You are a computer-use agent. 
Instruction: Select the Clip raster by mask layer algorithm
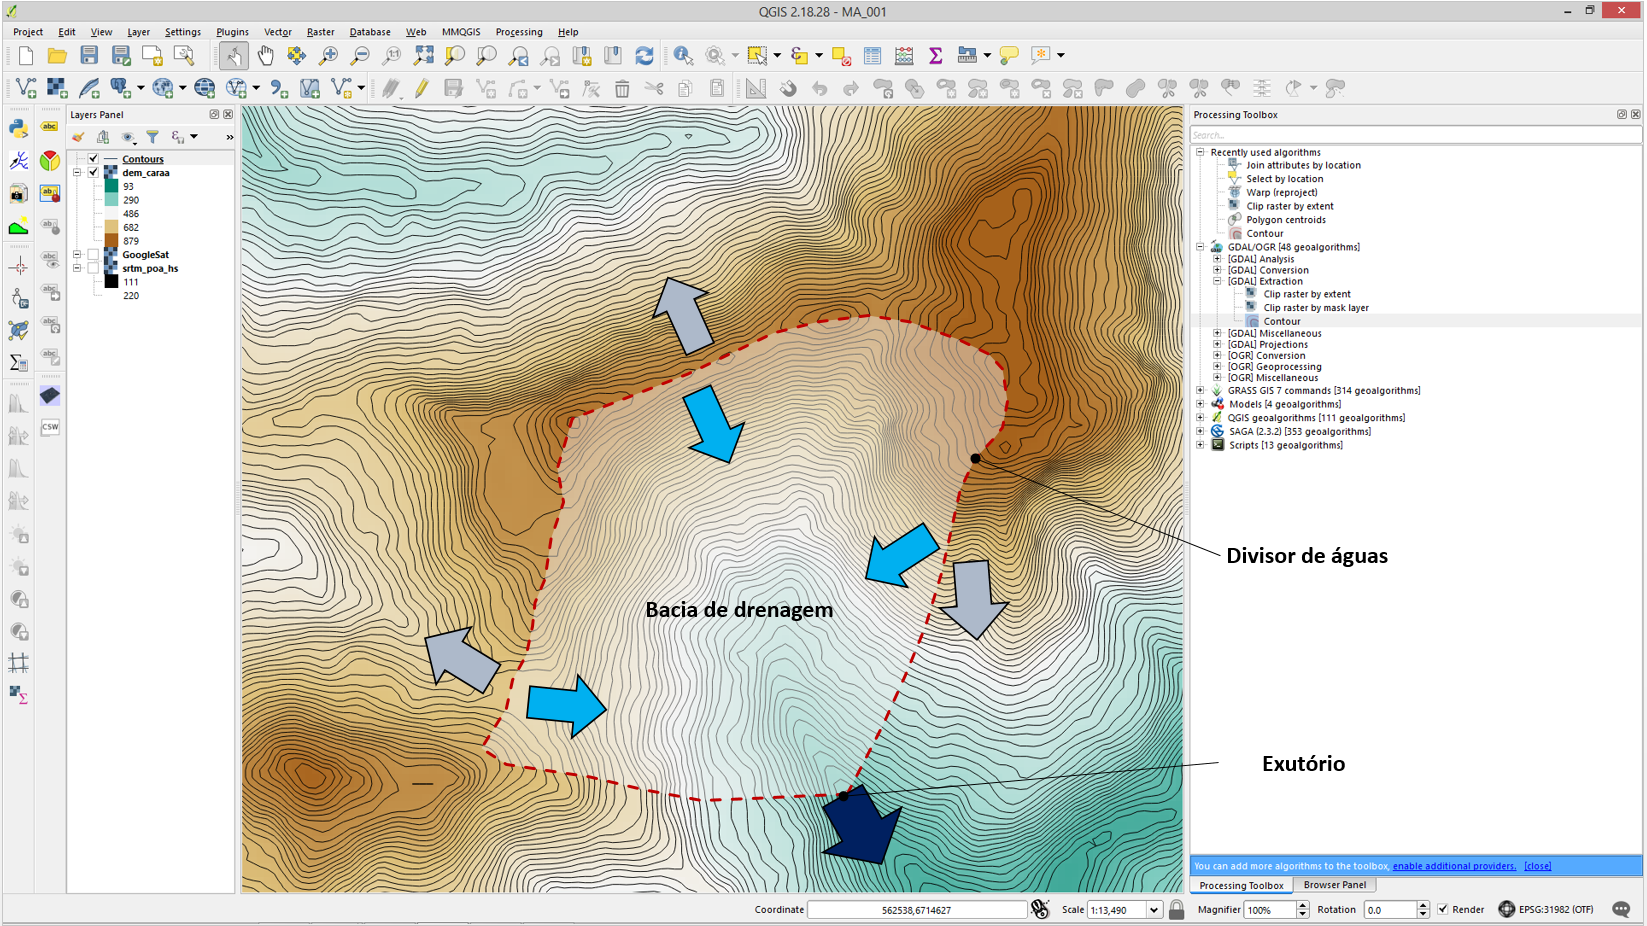pos(1315,308)
